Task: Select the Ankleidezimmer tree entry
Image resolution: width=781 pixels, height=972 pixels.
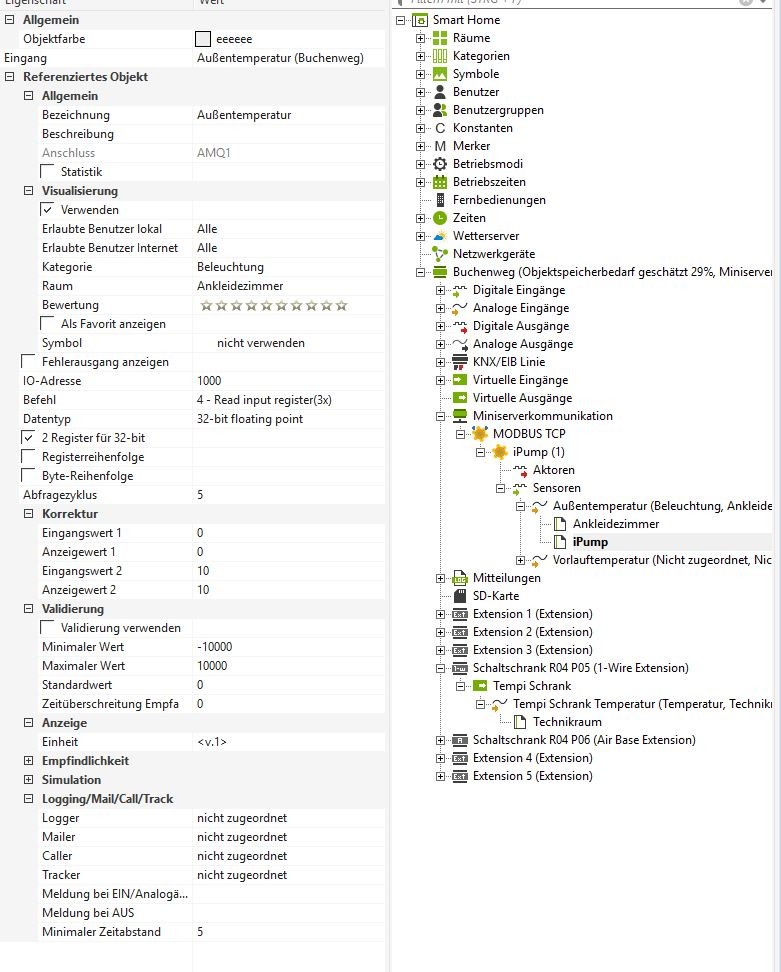Action: 616,524
